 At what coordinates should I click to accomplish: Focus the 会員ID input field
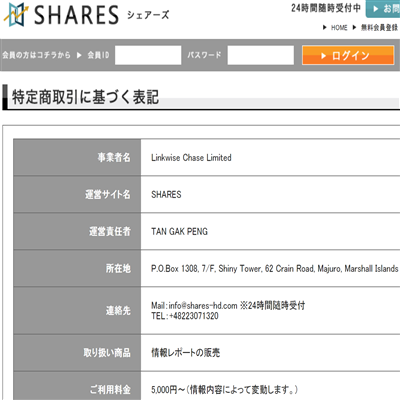point(148,55)
